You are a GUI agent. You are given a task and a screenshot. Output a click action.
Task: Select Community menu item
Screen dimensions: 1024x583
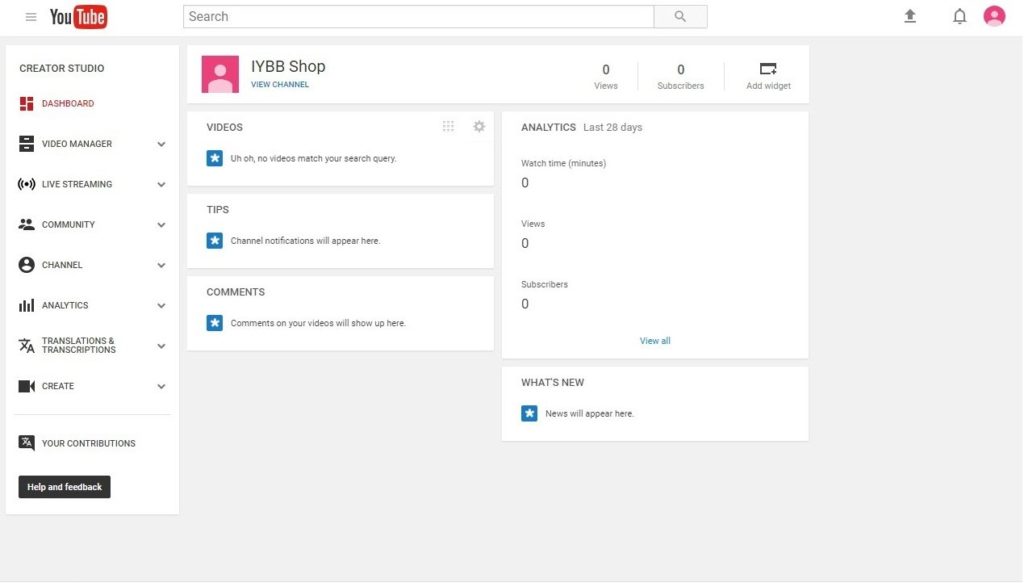[x=69, y=225]
